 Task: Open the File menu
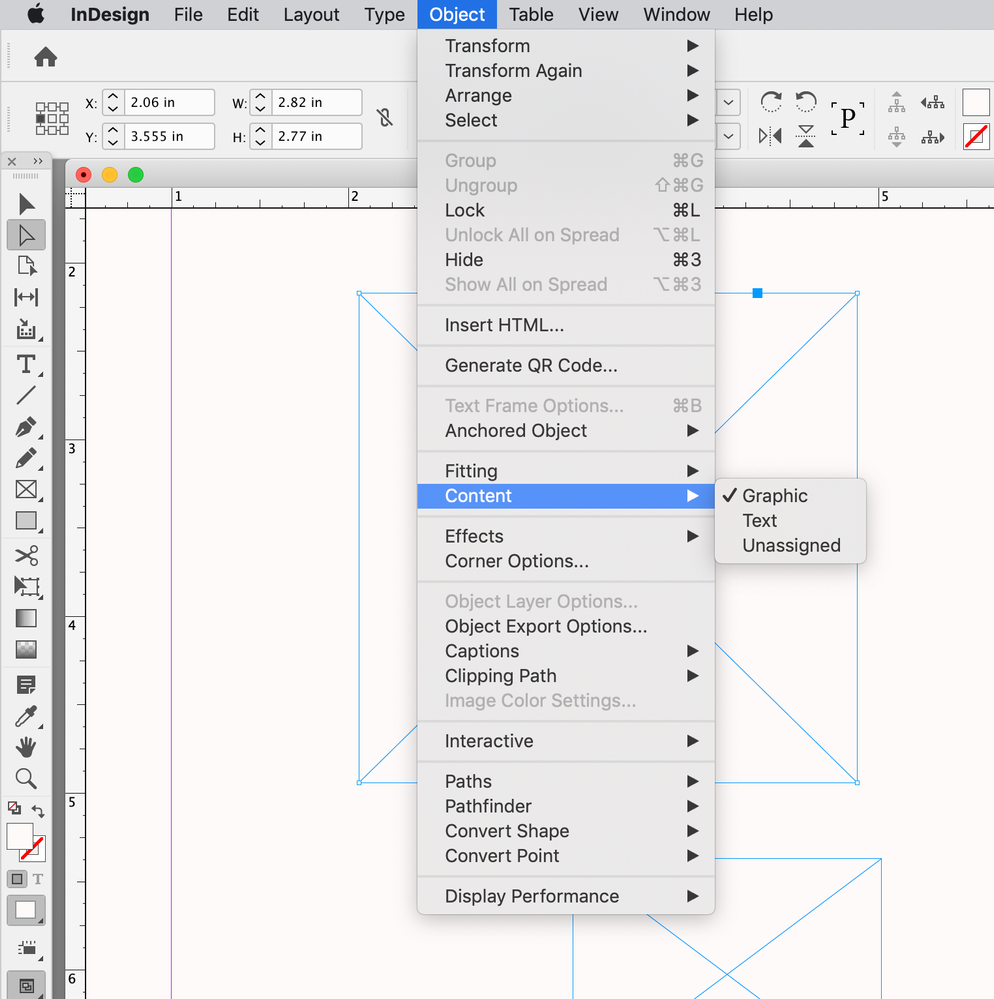(188, 14)
